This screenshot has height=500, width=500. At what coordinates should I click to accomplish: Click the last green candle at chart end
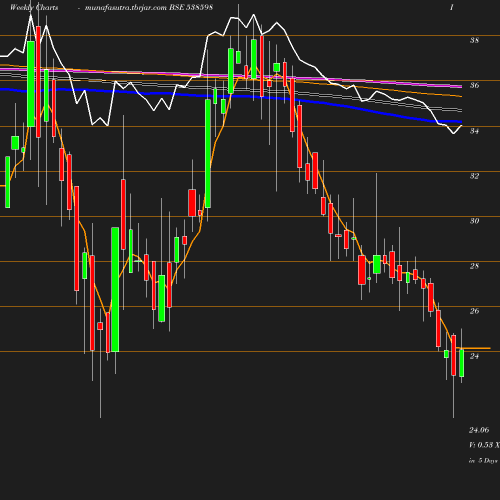point(462,363)
